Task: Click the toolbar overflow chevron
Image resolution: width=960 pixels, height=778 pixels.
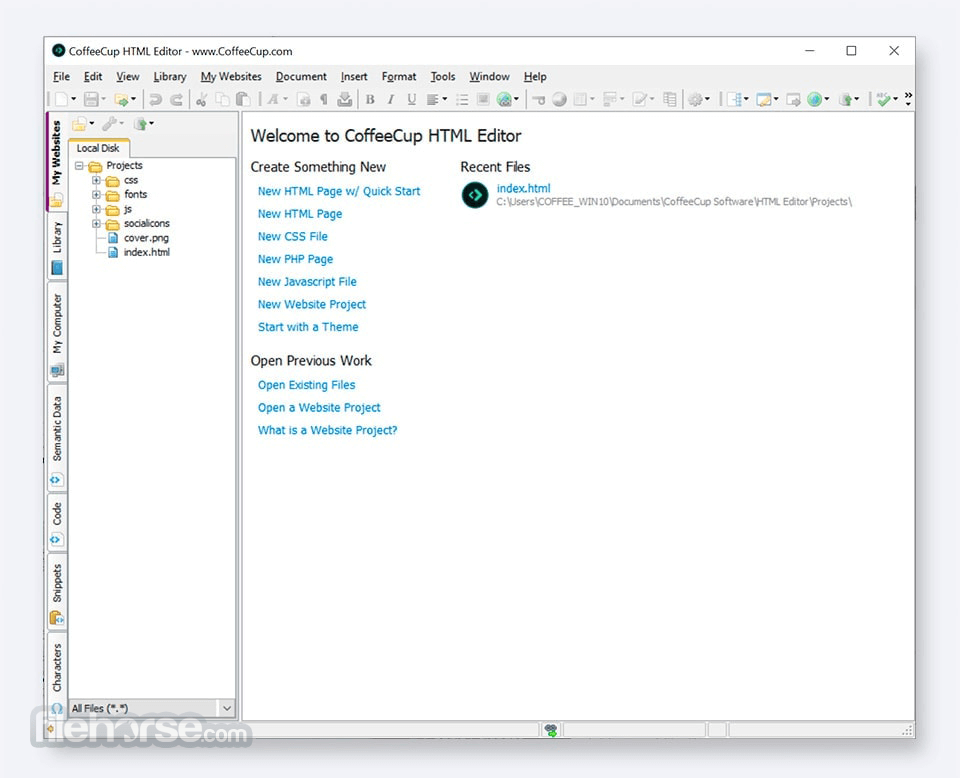Action: (x=908, y=99)
